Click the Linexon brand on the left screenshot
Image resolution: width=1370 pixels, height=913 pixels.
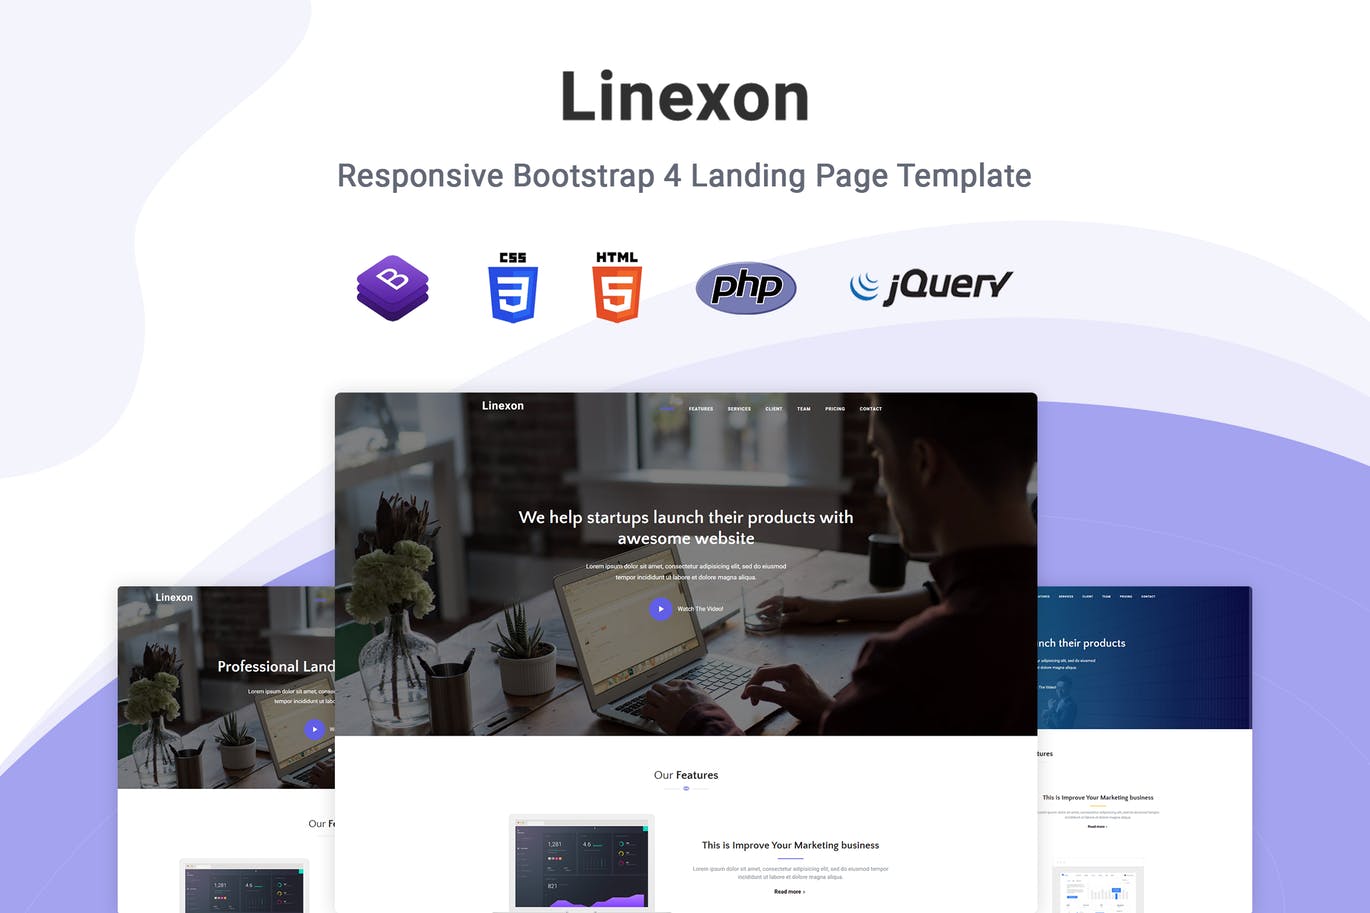click(173, 597)
